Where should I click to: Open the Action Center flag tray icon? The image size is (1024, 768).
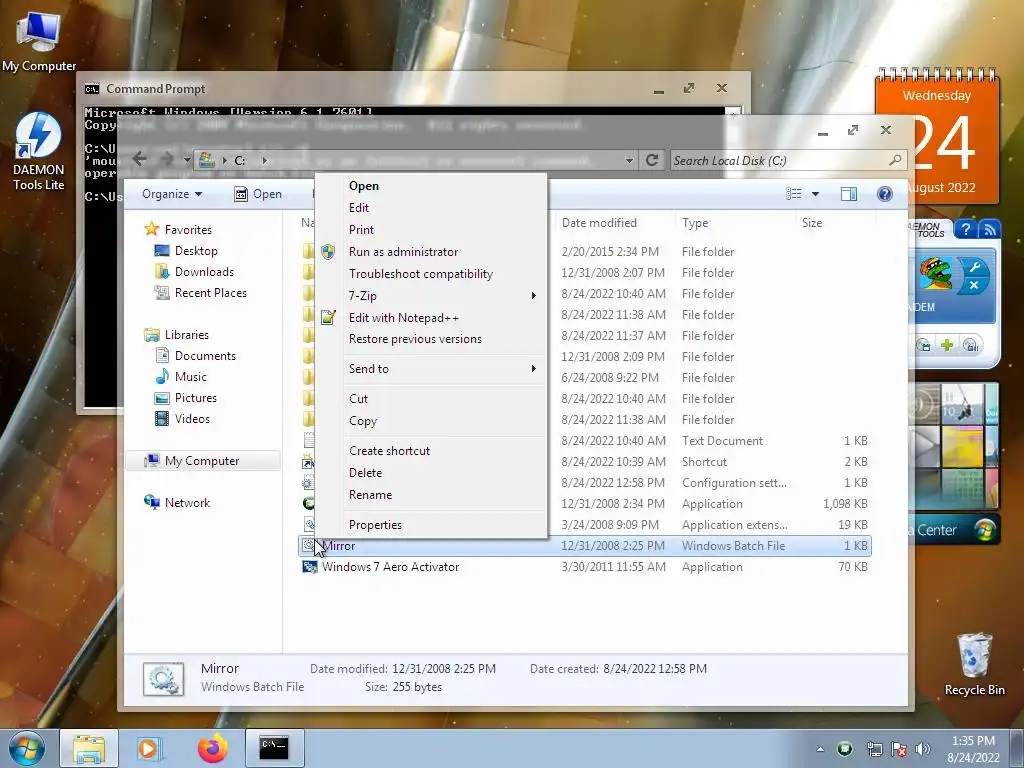pyautogui.click(x=899, y=749)
